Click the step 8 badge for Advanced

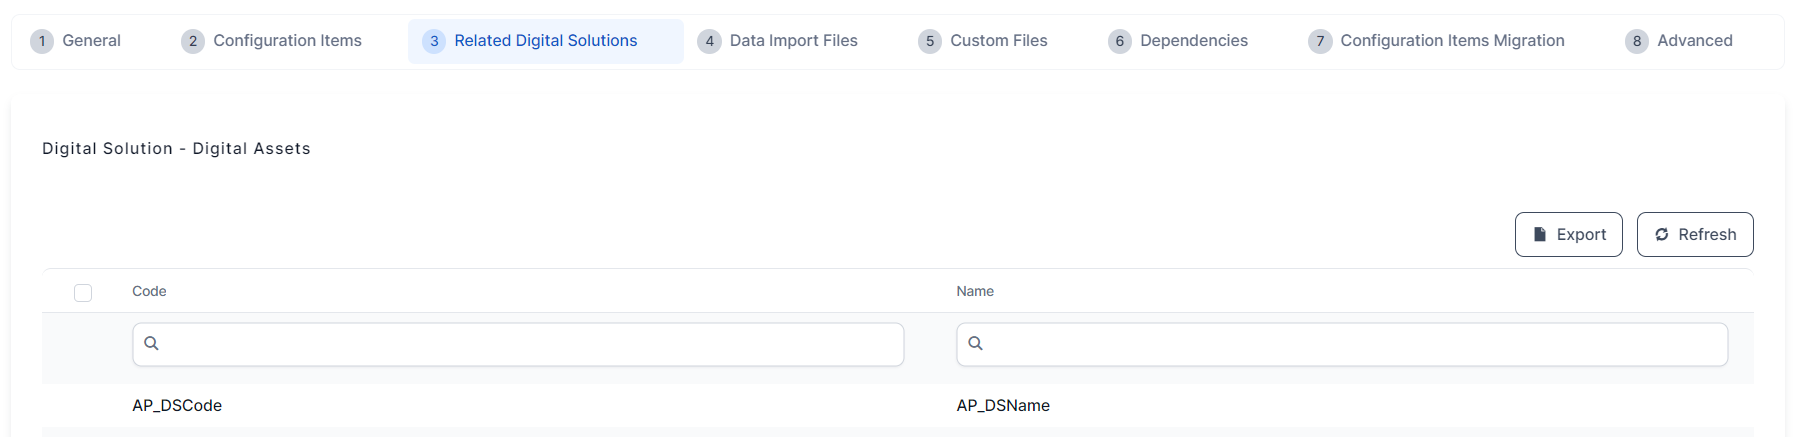coord(1637,41)
